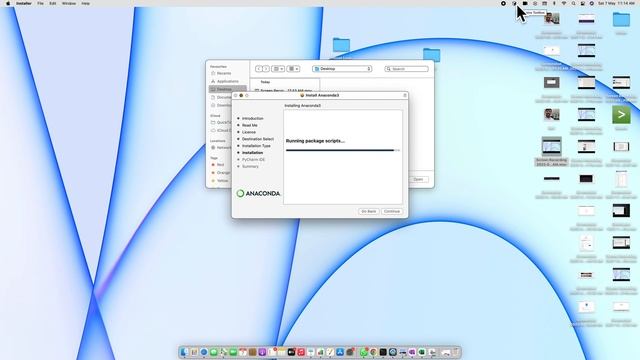Click the lock icon in installer title bar
Image resolution: width=640 pixels, height=360 pixels.
pos(404,95)
